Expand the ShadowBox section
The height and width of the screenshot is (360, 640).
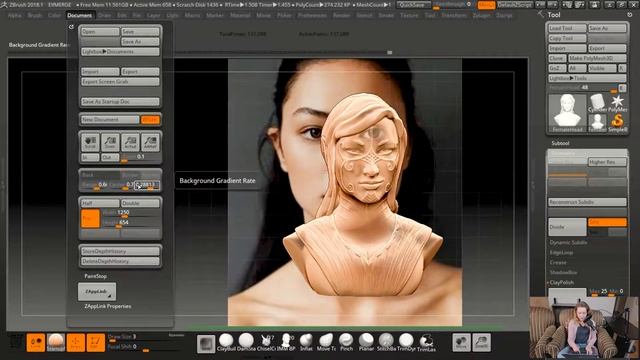pos(563,272)
